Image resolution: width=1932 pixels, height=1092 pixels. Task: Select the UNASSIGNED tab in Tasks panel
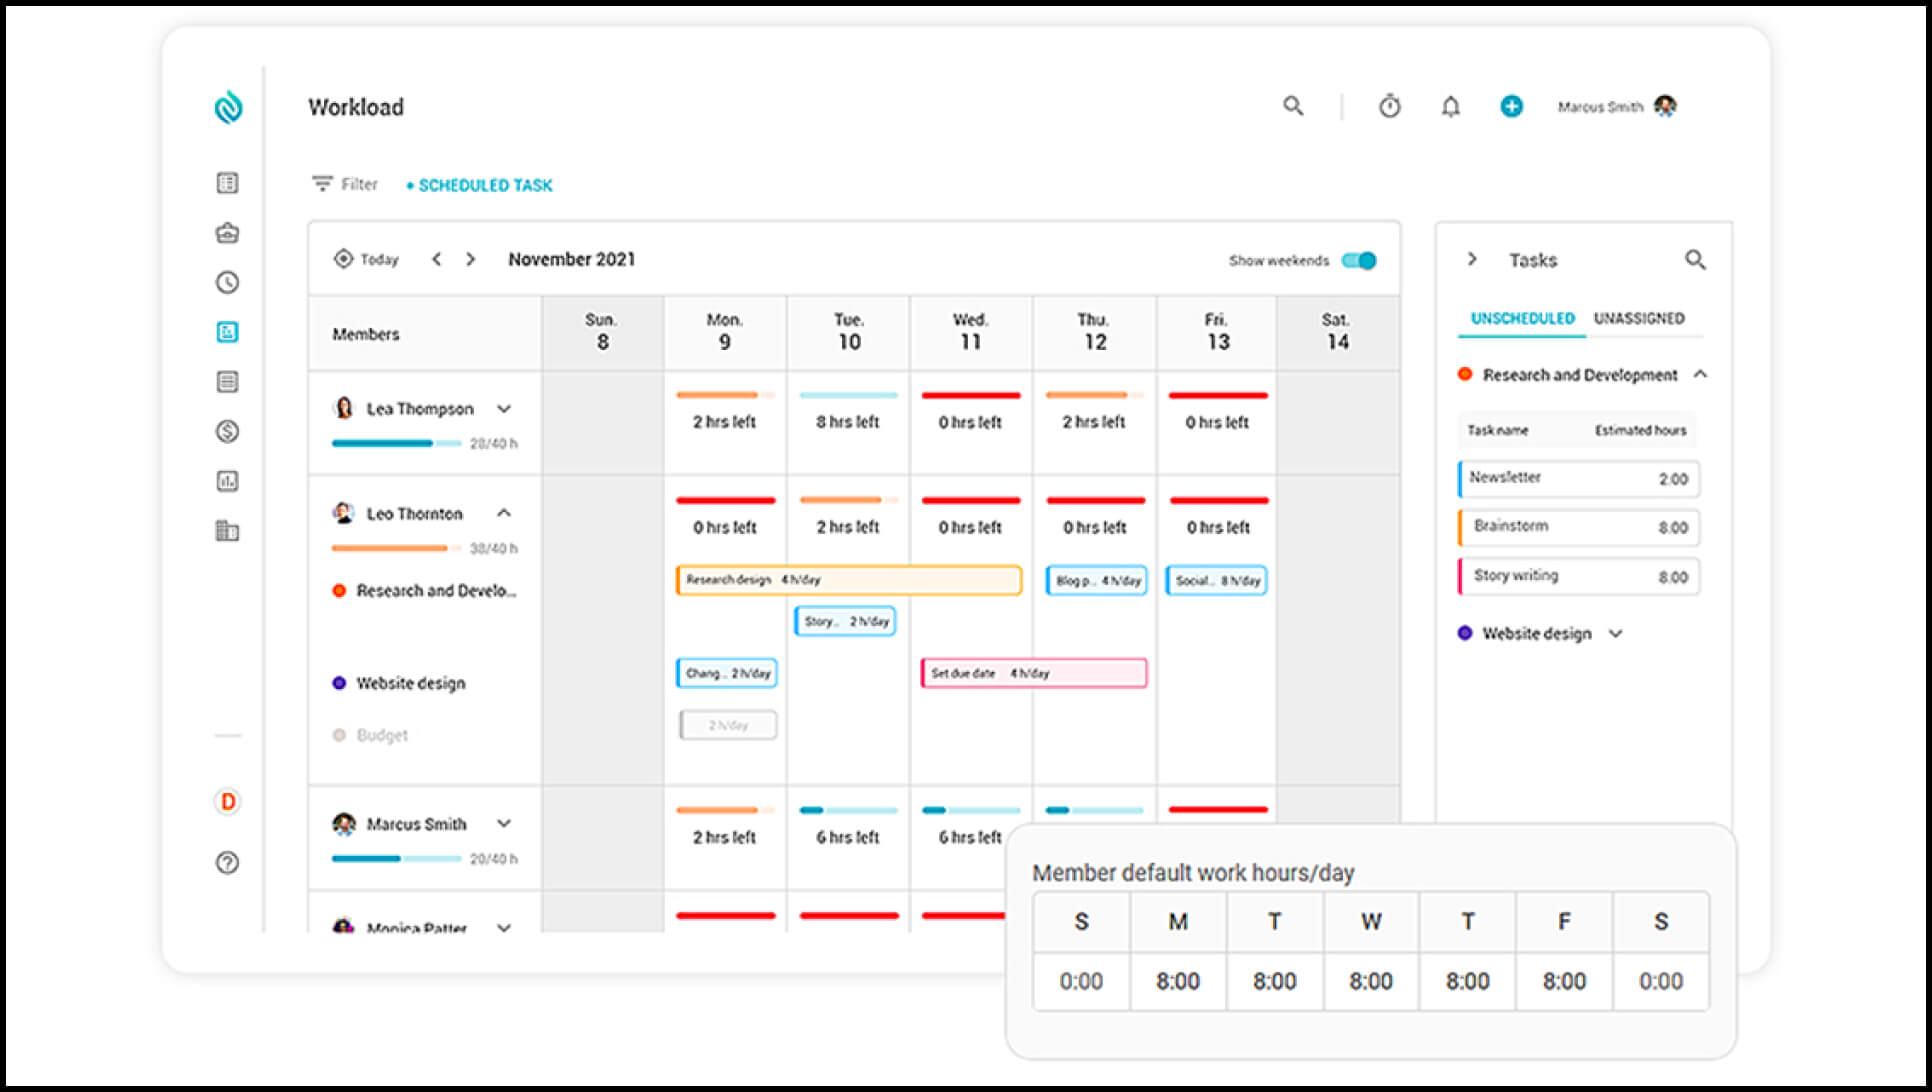[1641, 320]
